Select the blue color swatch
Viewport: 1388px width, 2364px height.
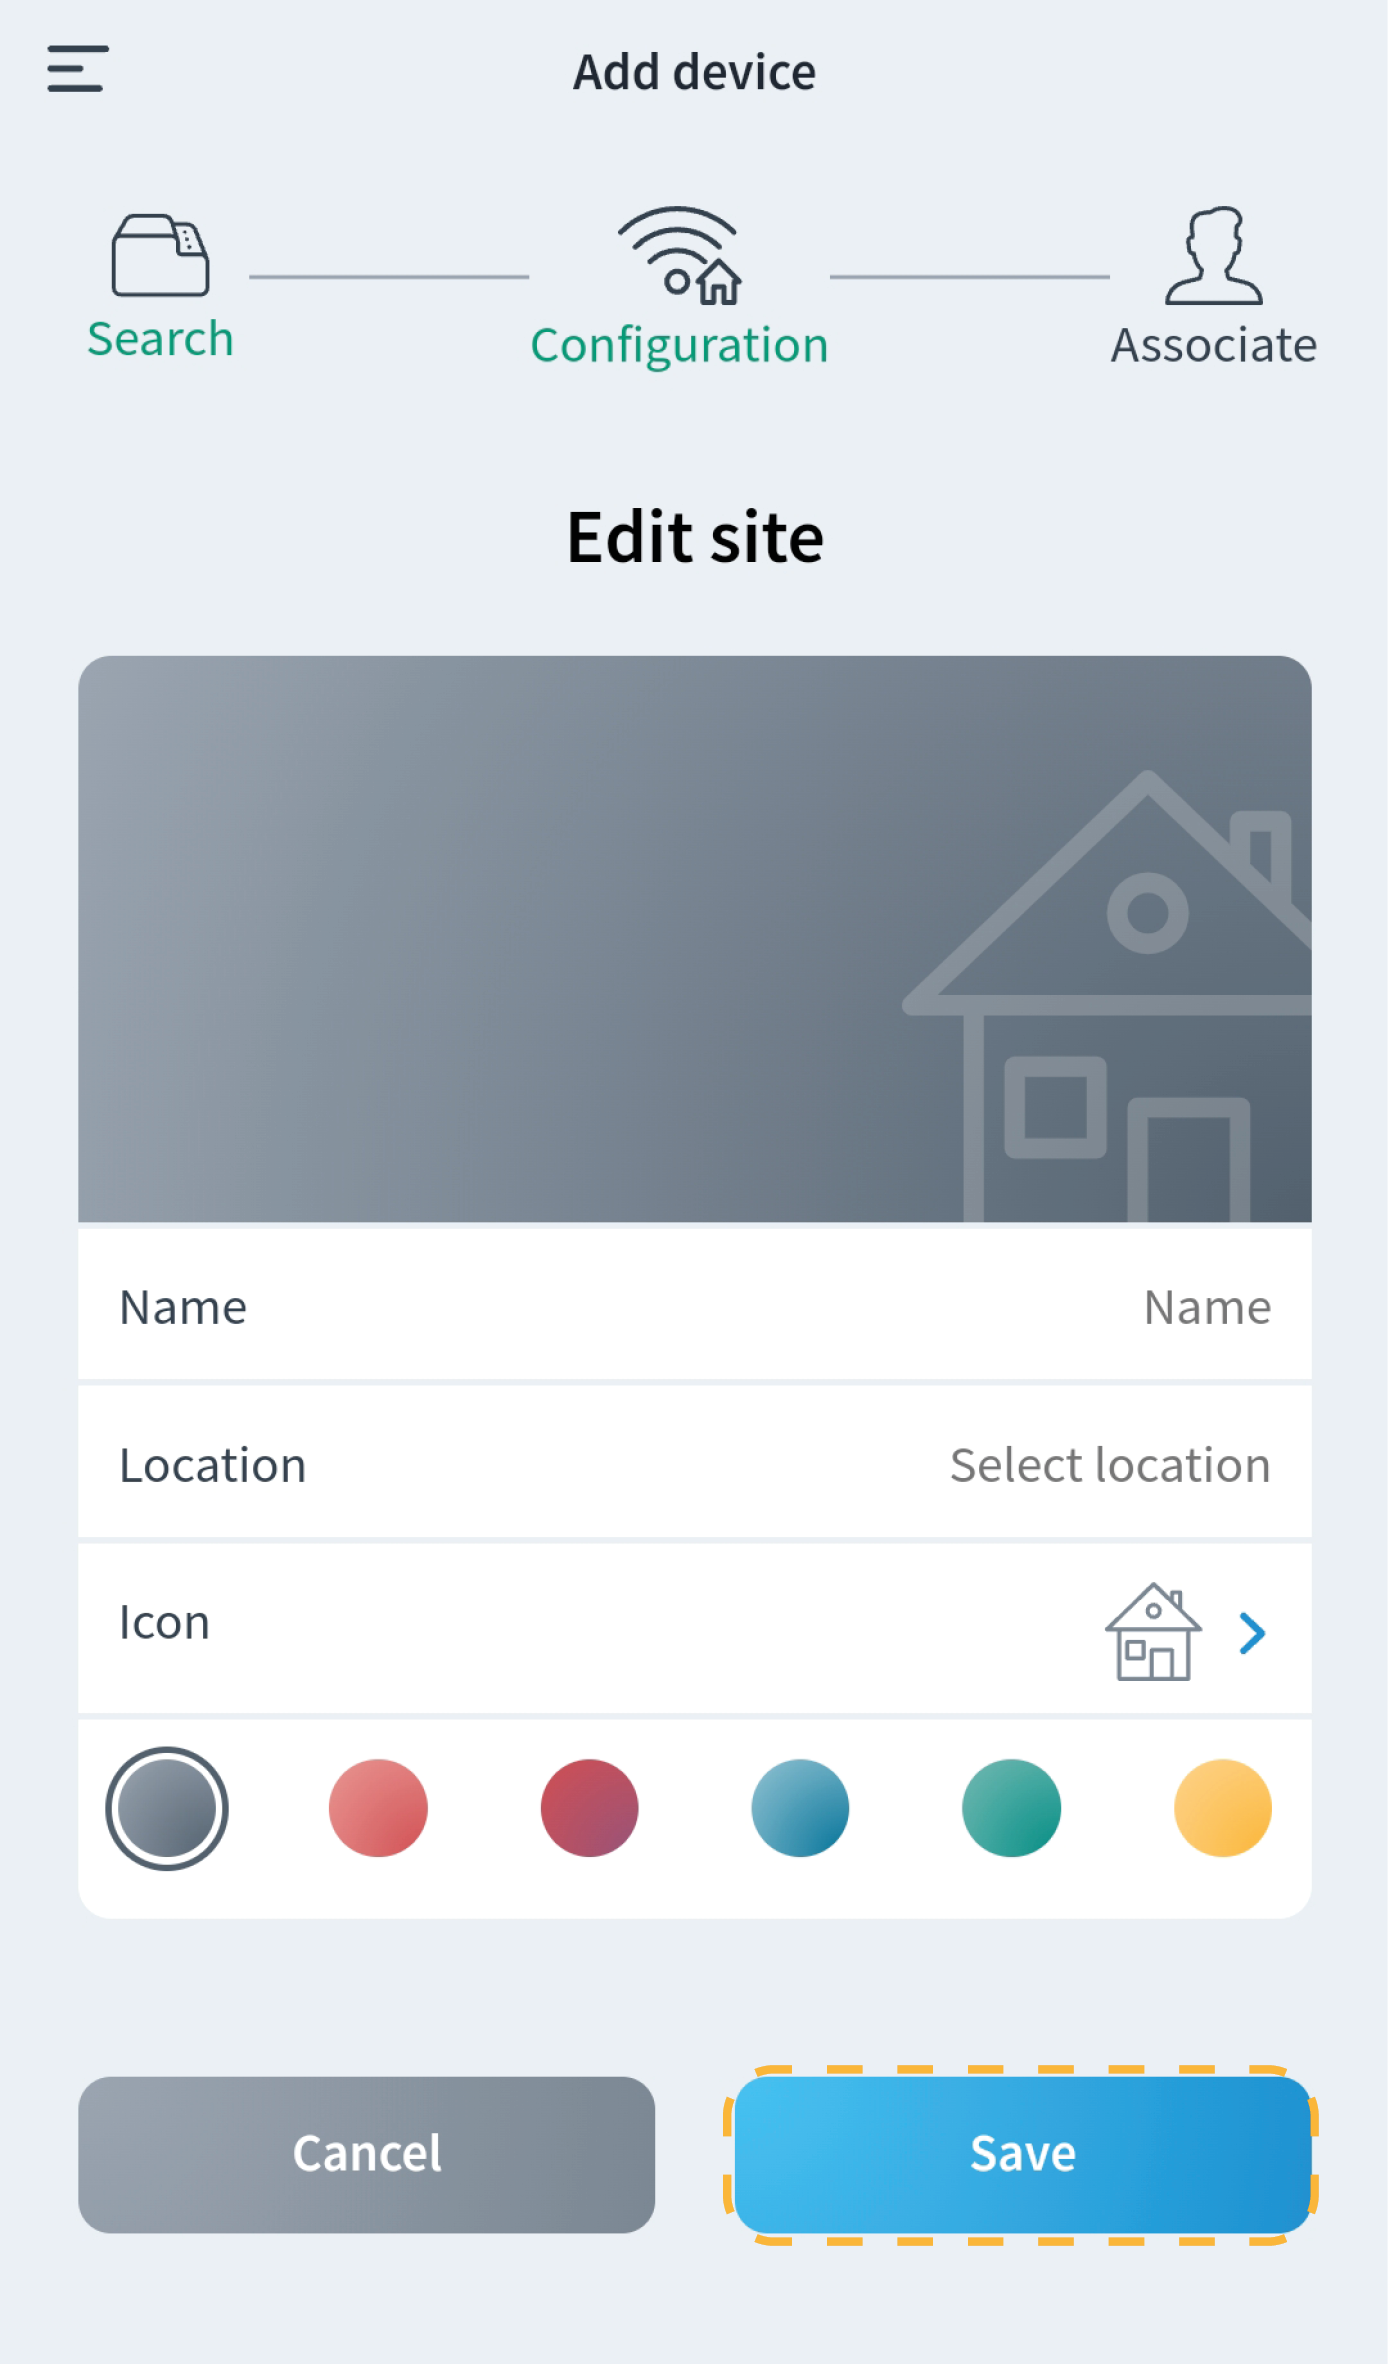pos(800,1808)
